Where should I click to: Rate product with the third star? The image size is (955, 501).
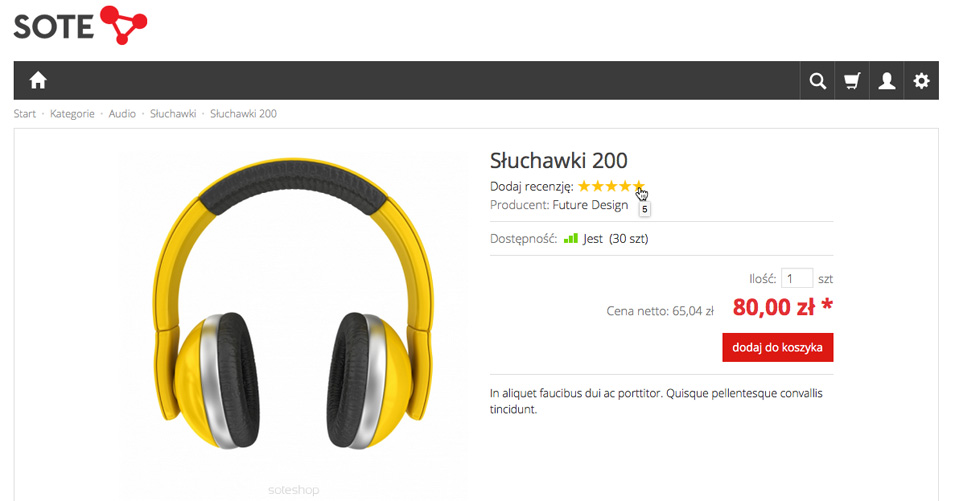tap(611, 186)
